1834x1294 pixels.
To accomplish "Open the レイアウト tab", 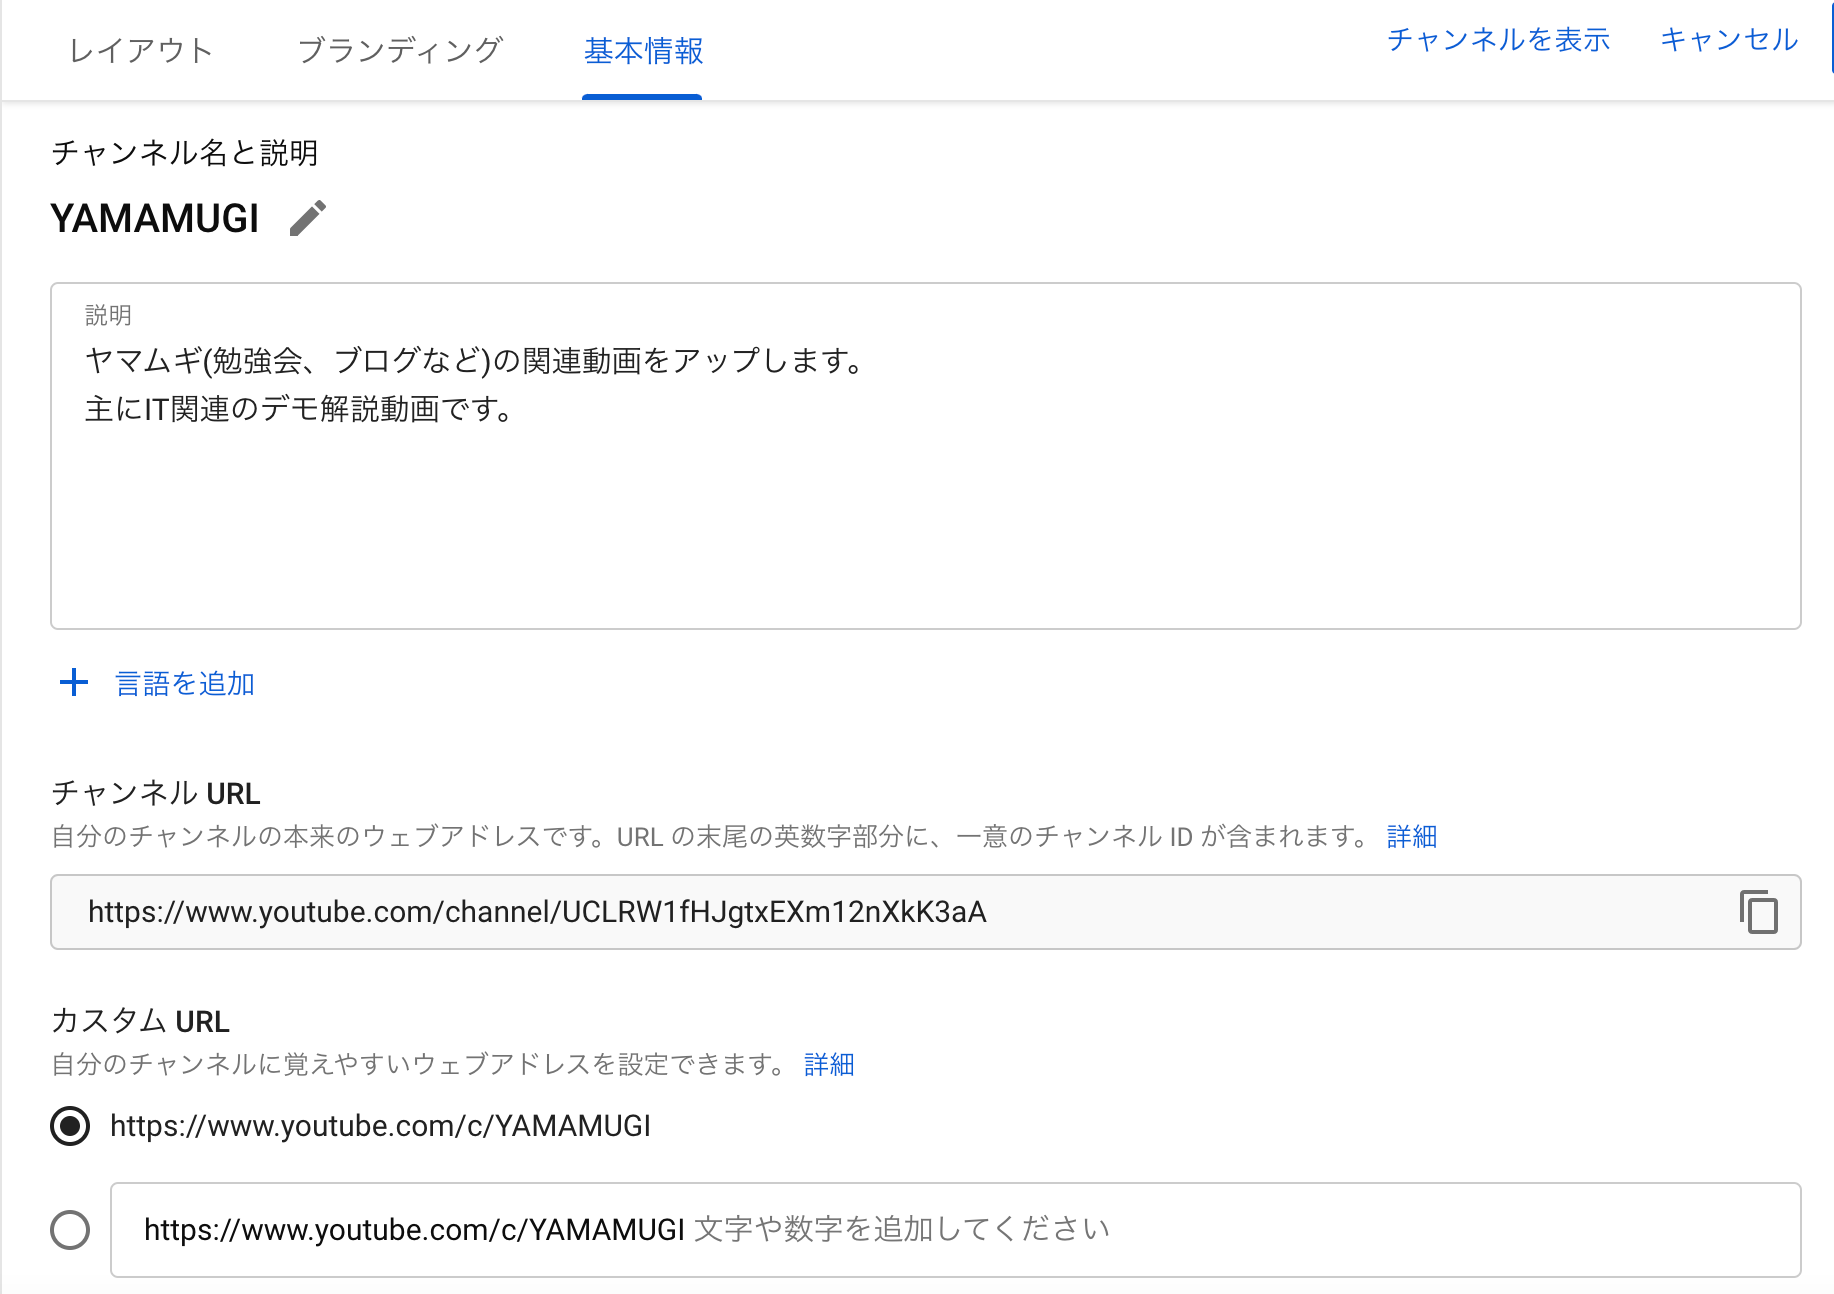I will pyautogui.click(x=141, y=50).
